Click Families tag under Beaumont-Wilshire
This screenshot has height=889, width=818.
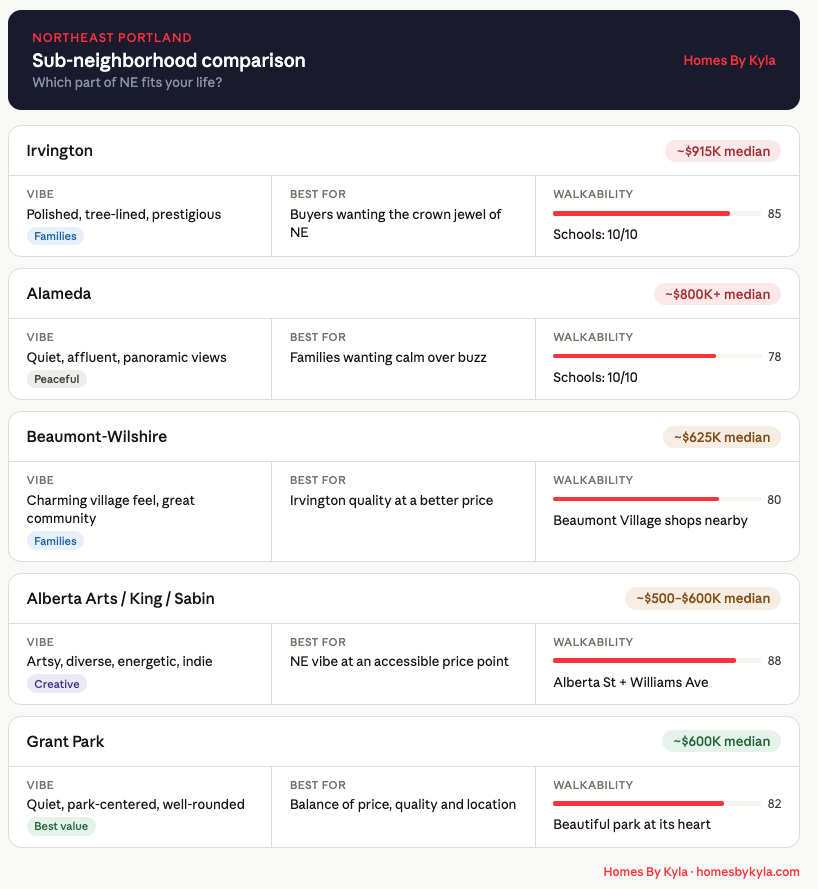[55, 541]
